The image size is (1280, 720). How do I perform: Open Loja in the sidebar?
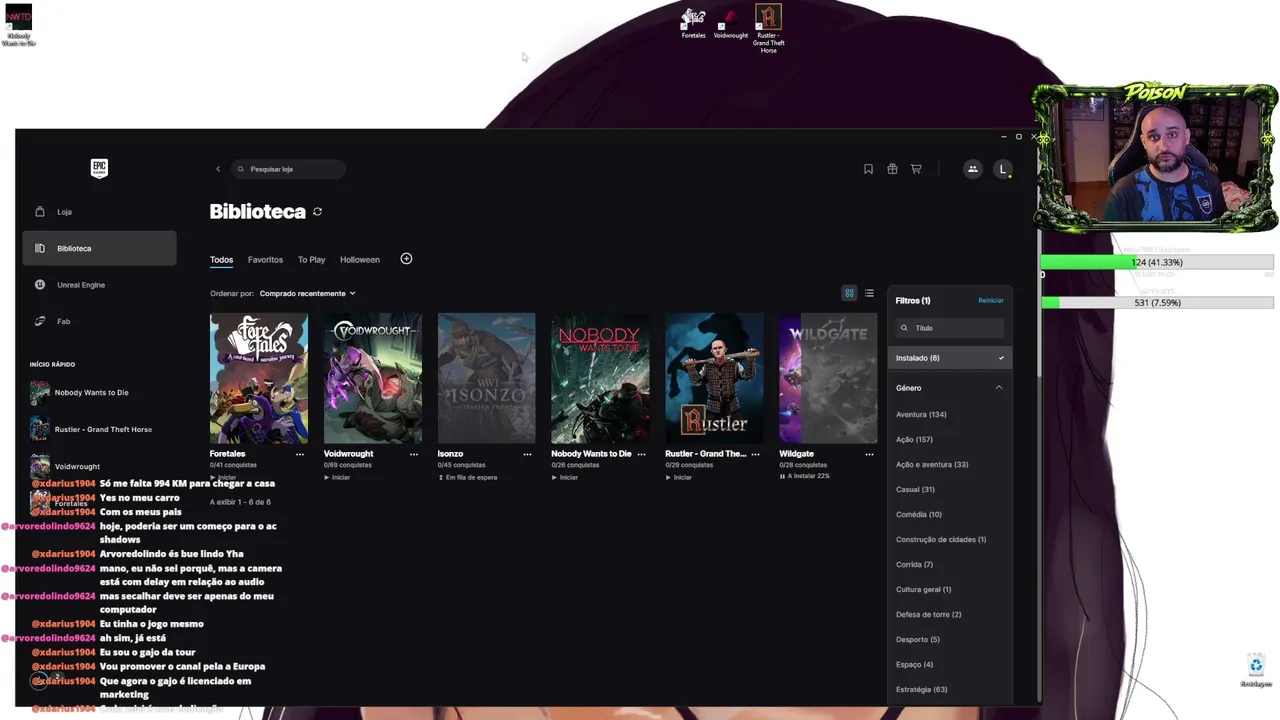pos(99,212)
